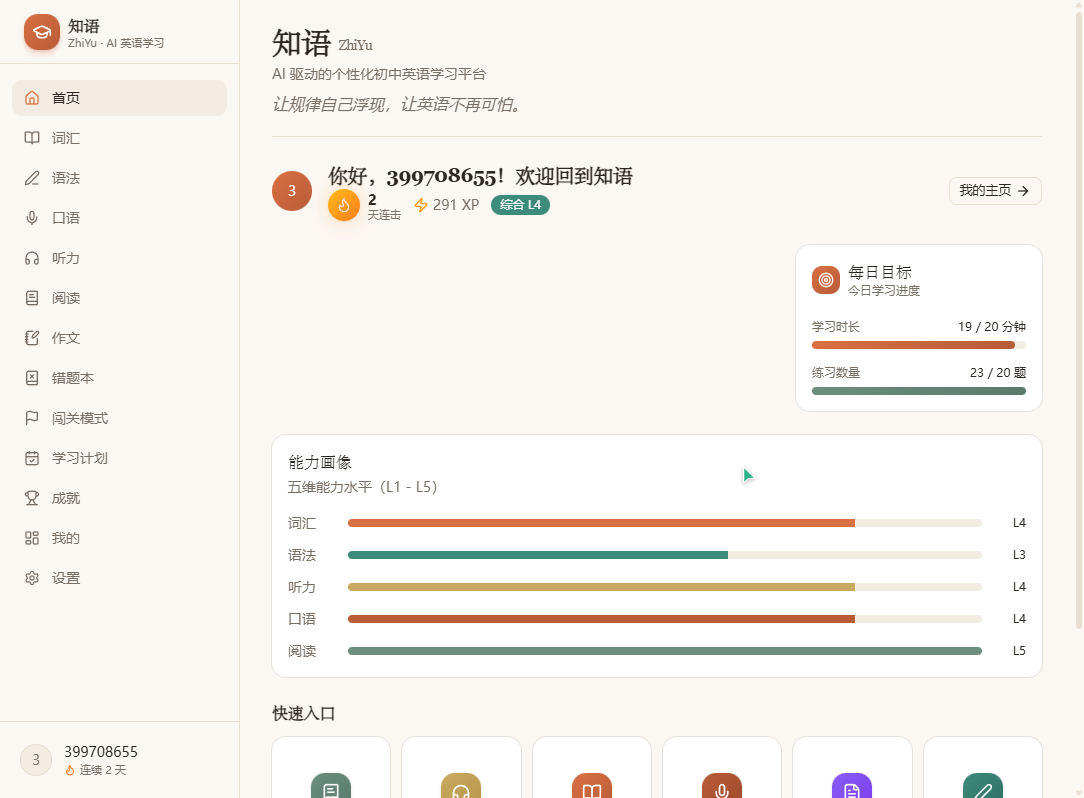Click the 快速入口 section heading
The height and width of the screenshot is (798, 1084).
pos(303,714)
